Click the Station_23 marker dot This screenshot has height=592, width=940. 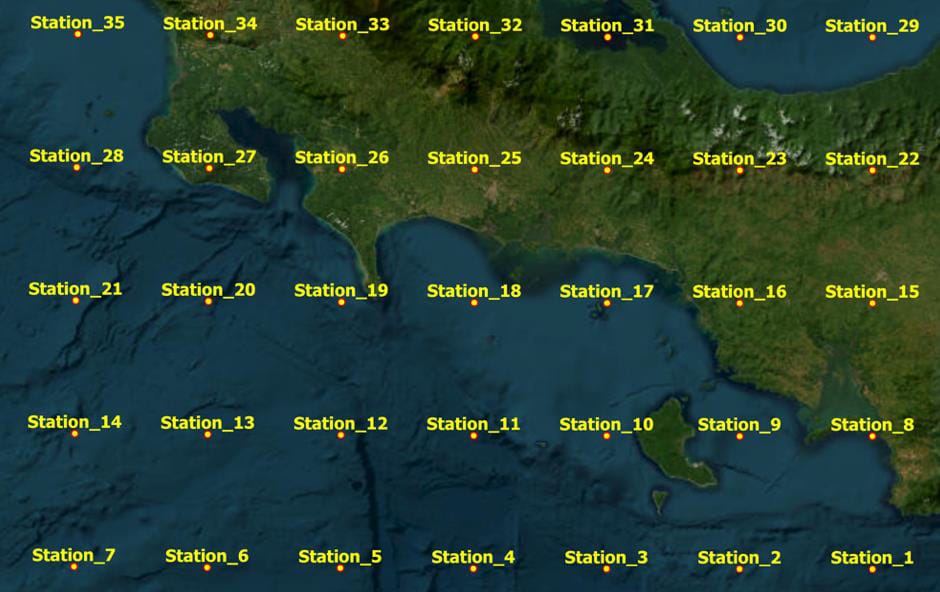click(740, 170)
